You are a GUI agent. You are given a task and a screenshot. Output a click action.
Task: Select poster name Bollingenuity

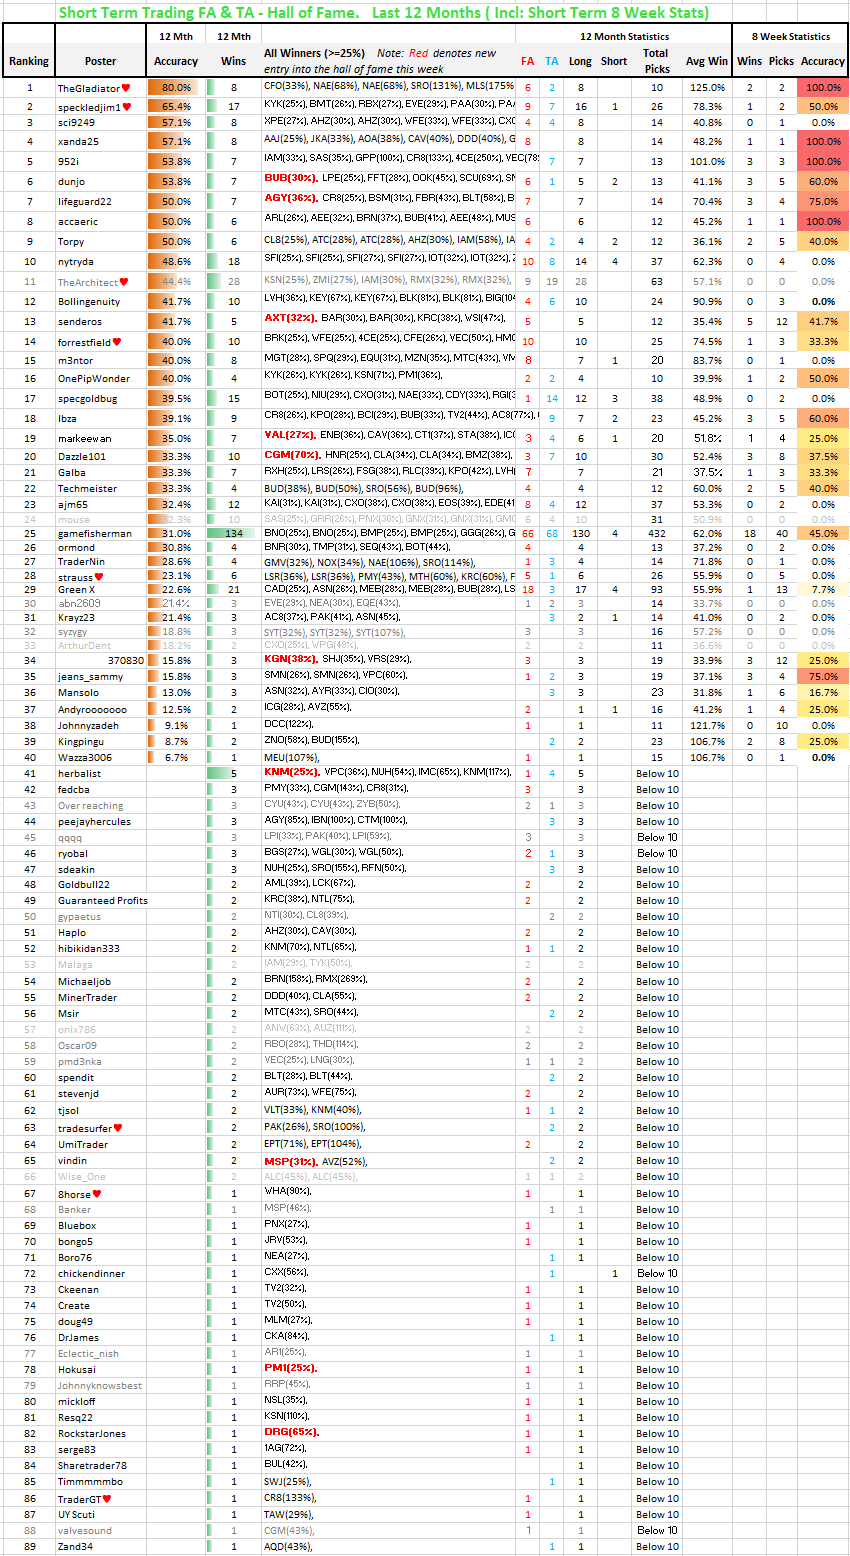point(88,301)
